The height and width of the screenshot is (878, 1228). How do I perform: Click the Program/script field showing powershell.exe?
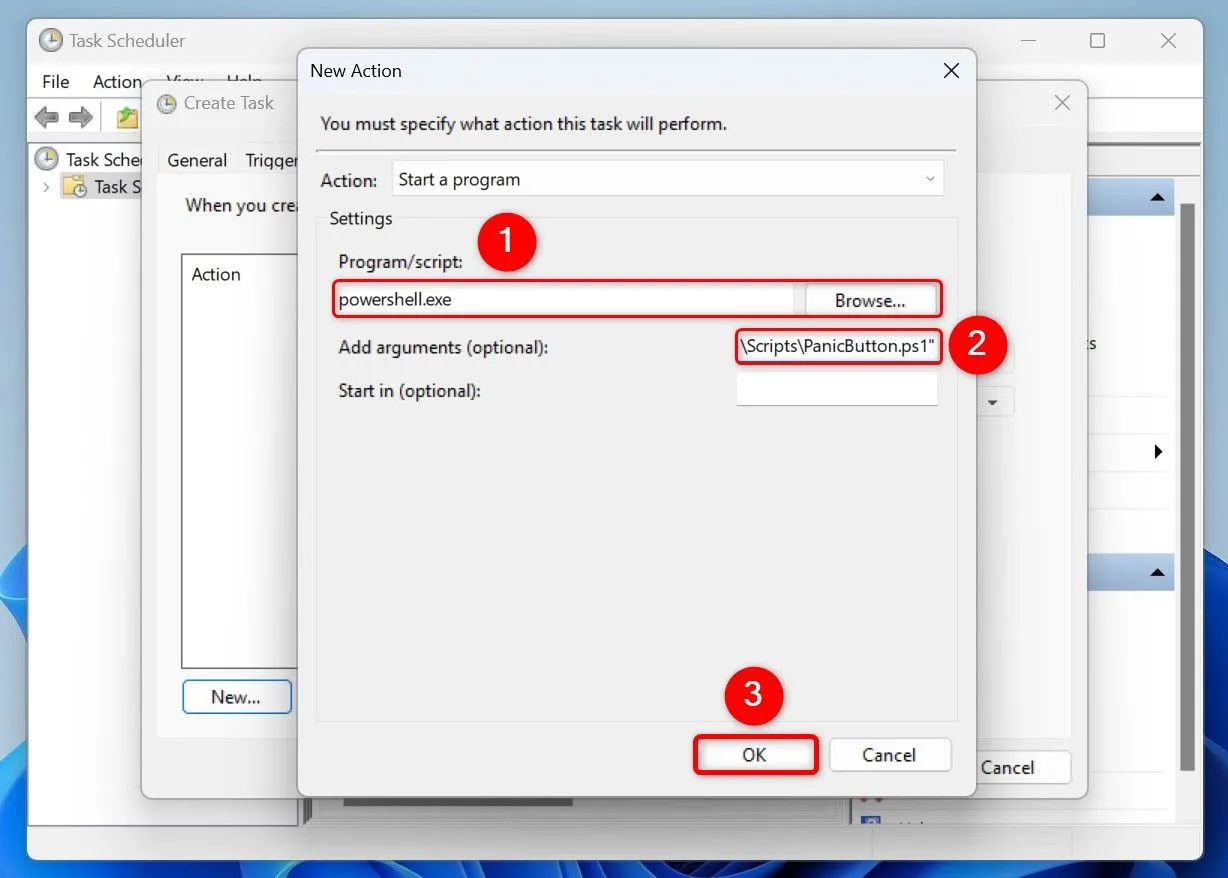click(560, 299)
